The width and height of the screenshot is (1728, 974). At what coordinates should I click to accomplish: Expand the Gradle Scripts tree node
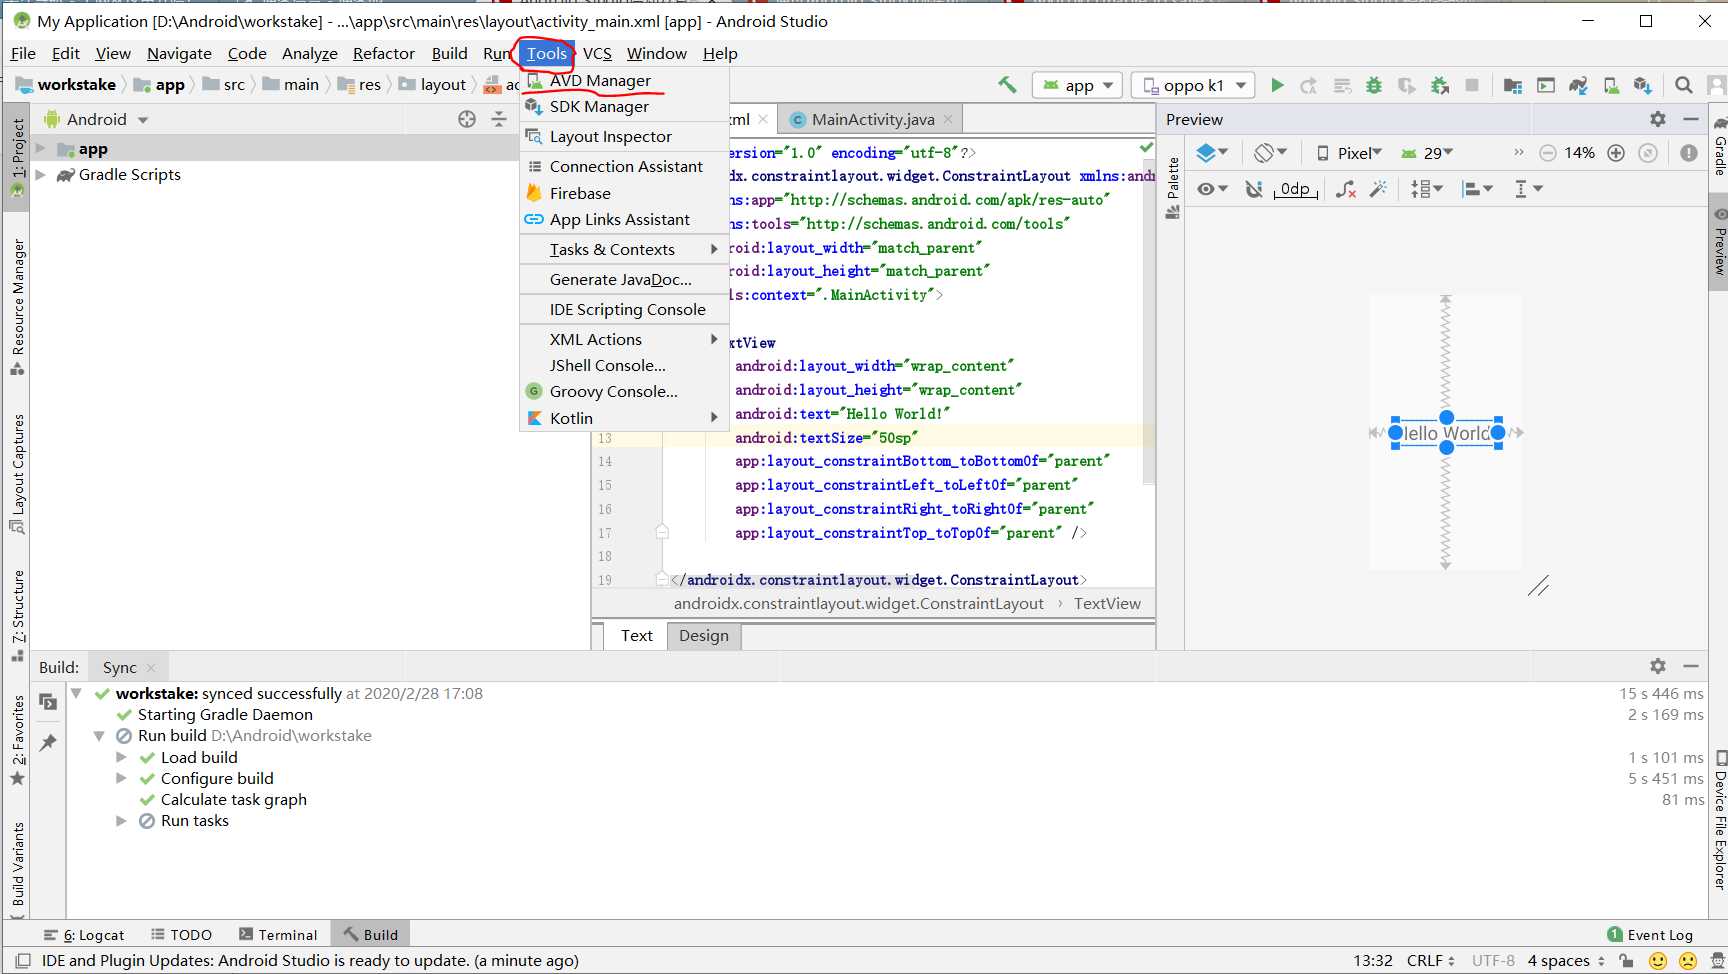coord(41,175)
